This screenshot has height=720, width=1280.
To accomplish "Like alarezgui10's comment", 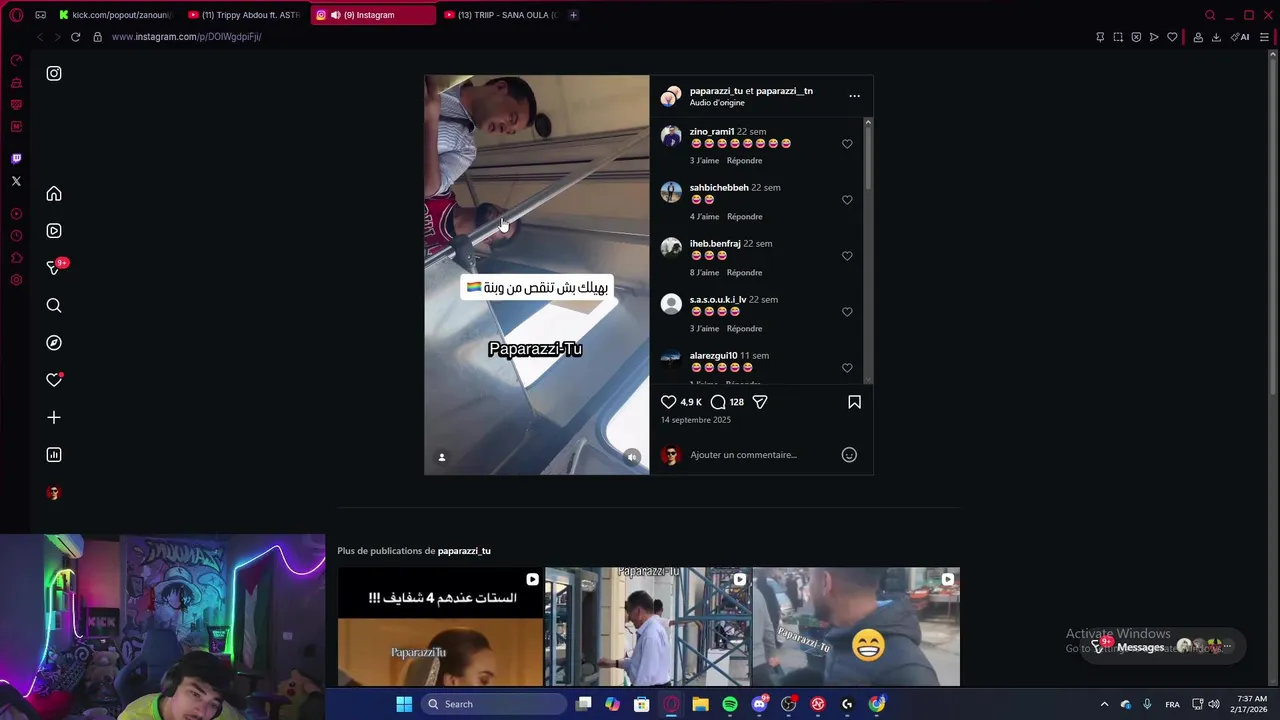I will [847, 368].
